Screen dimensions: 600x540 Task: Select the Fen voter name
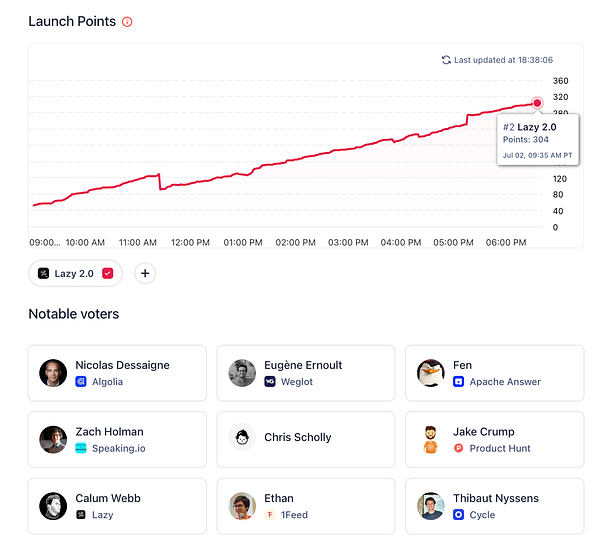pos(462,365)
